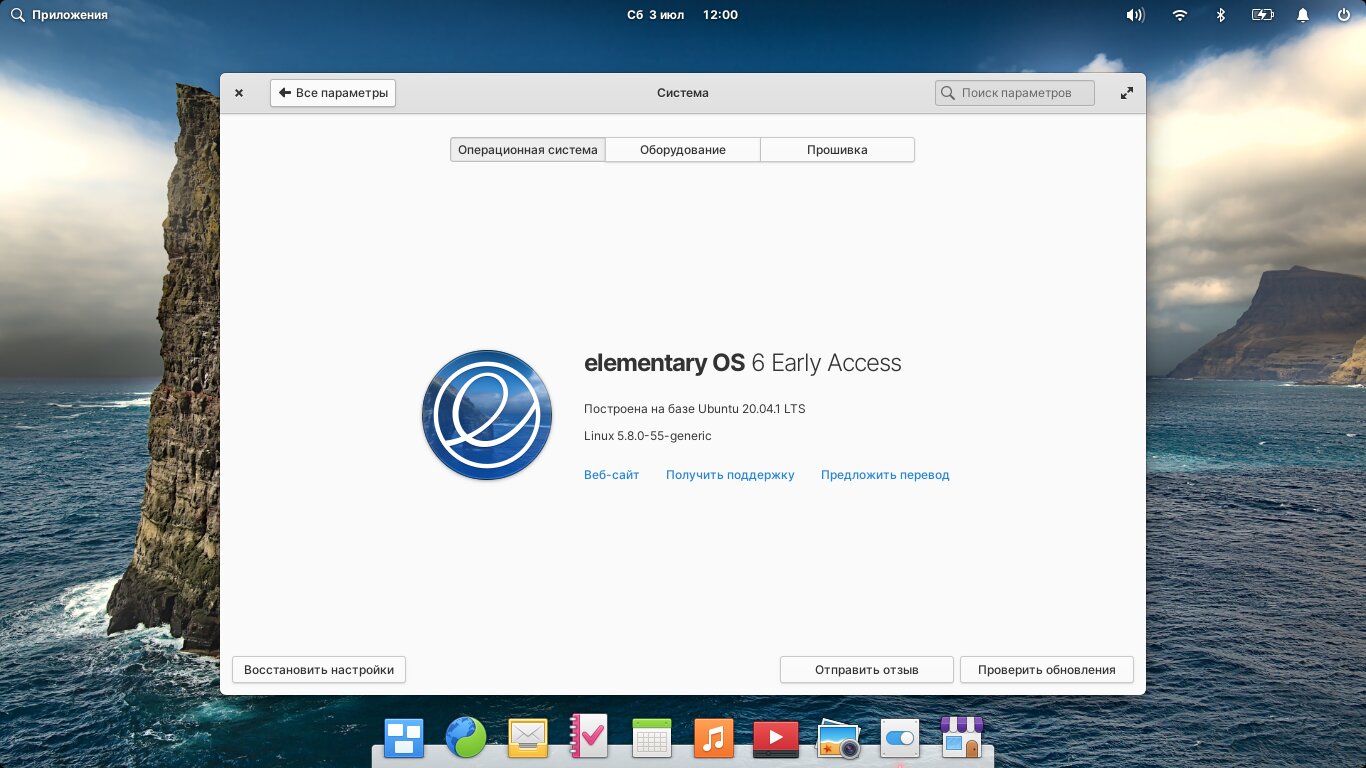This screenshot has height=768, width=1366.
Task: Switch to the Оборудование tab
Action: [x=682, y=150]
